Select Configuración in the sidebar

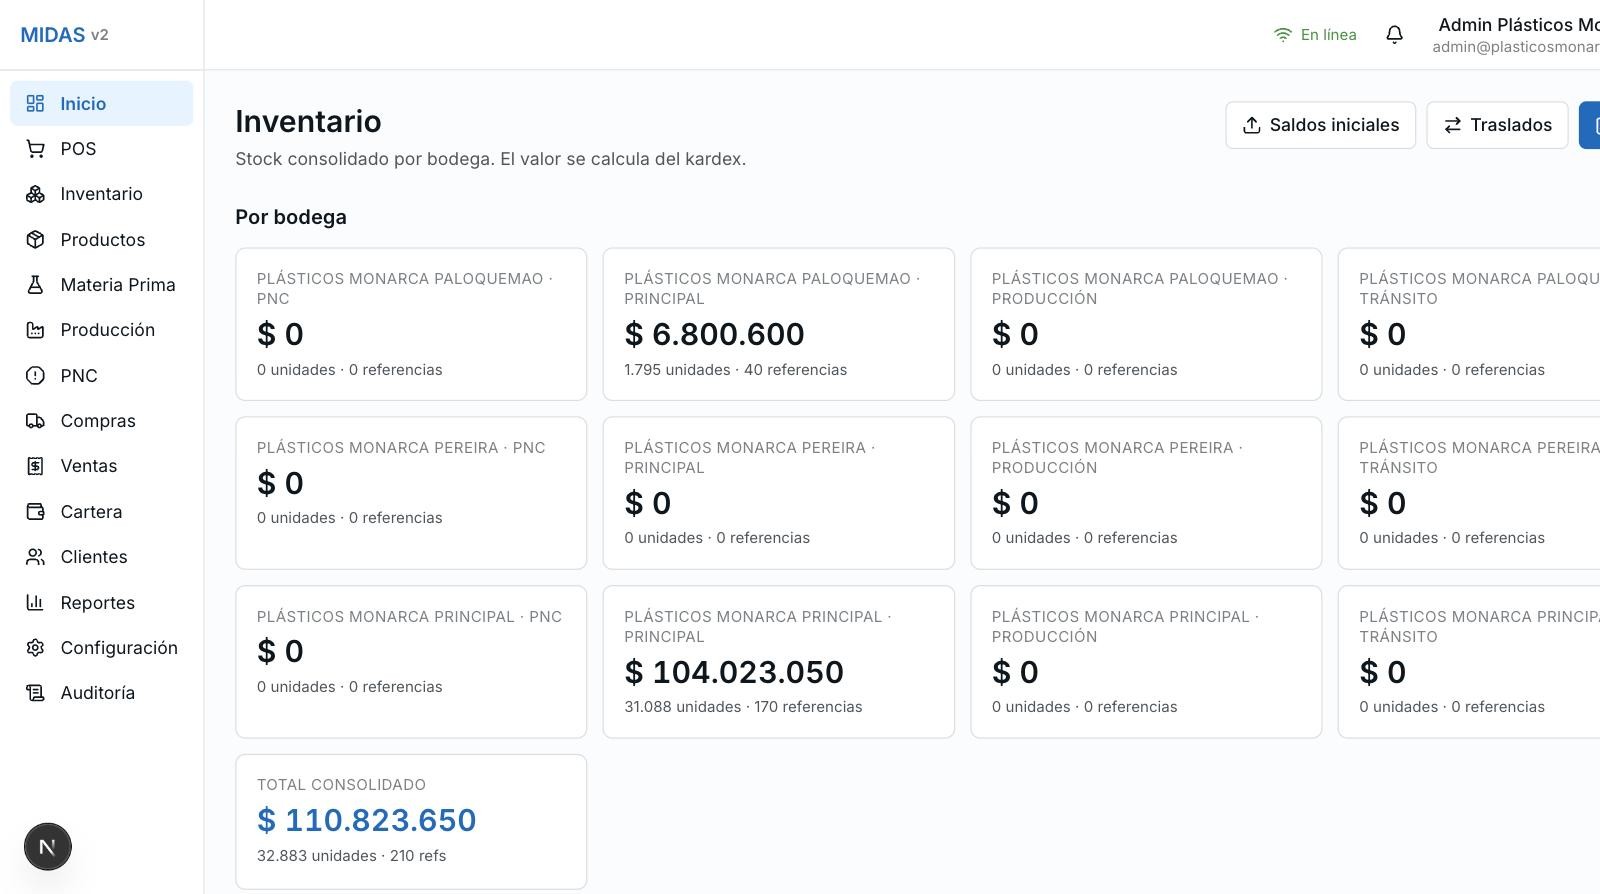point(102,648)
